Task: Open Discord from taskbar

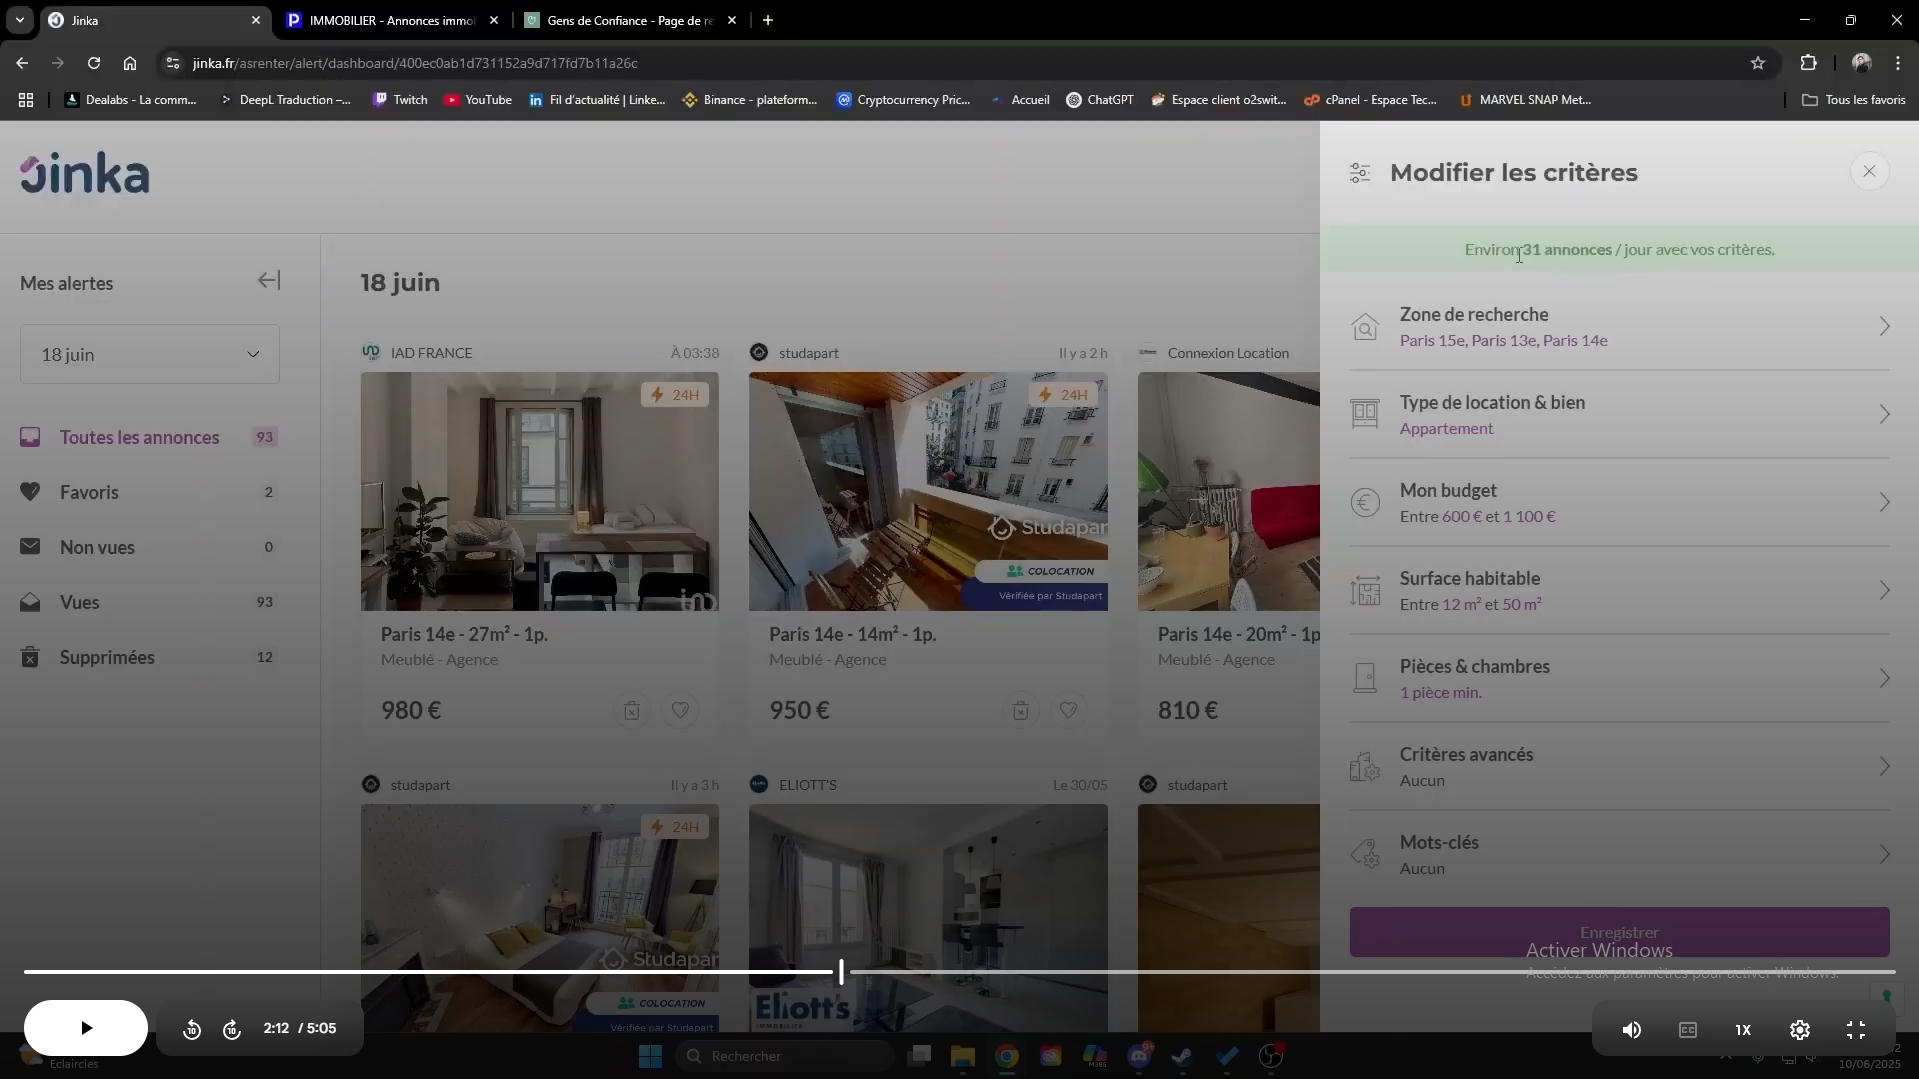Action: coord(1139,1056)
